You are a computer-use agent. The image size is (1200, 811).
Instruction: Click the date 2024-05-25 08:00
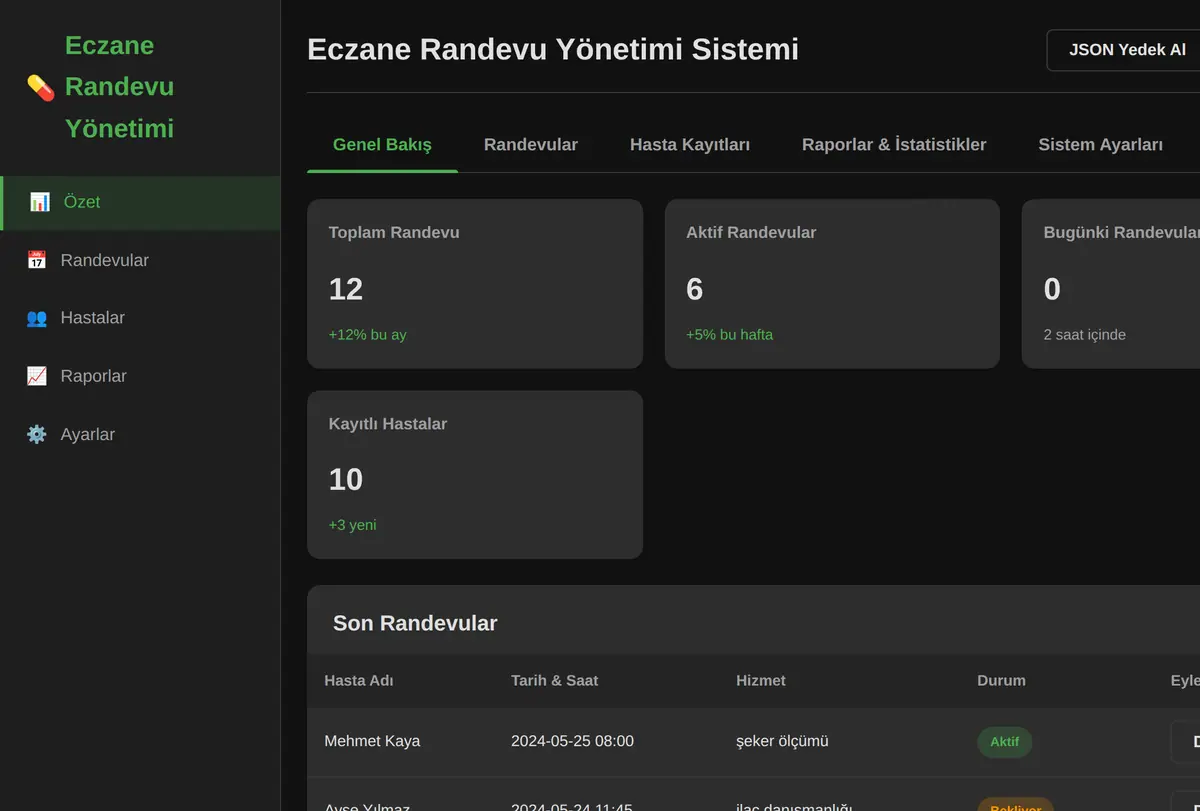[572, 742]
